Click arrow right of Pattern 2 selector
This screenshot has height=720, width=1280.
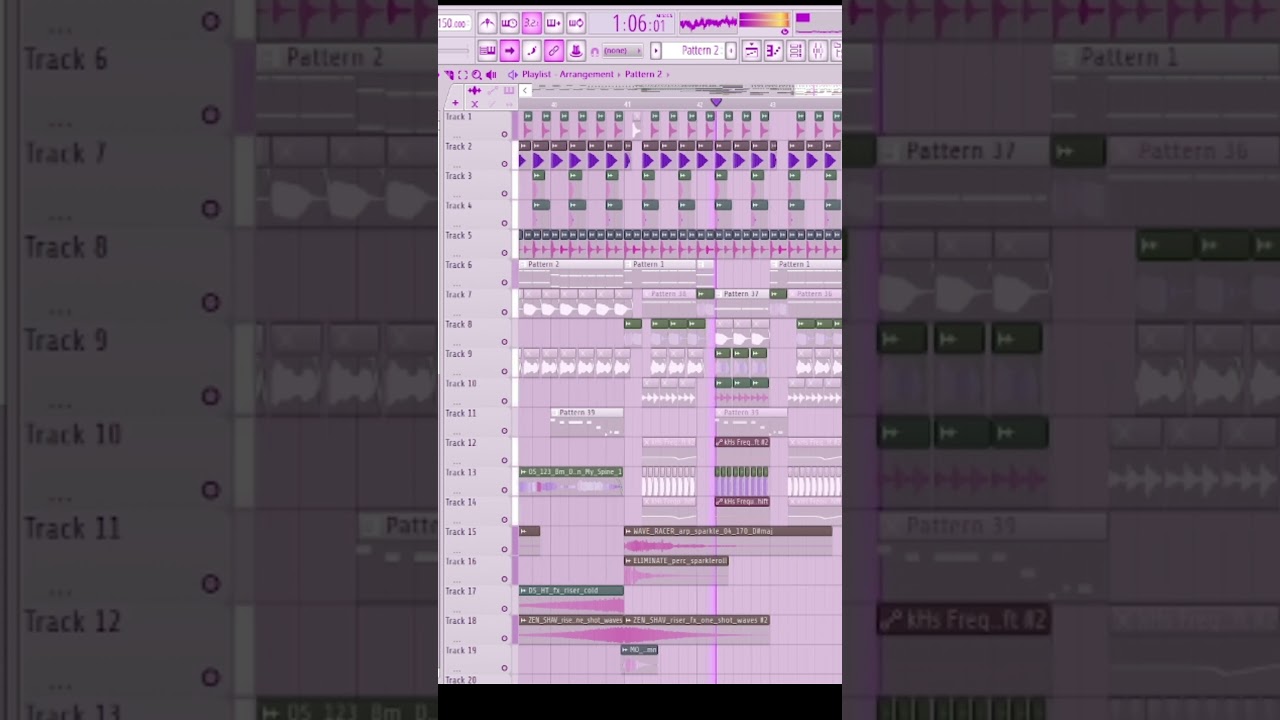pyautogui.click(x=731, y=51)
